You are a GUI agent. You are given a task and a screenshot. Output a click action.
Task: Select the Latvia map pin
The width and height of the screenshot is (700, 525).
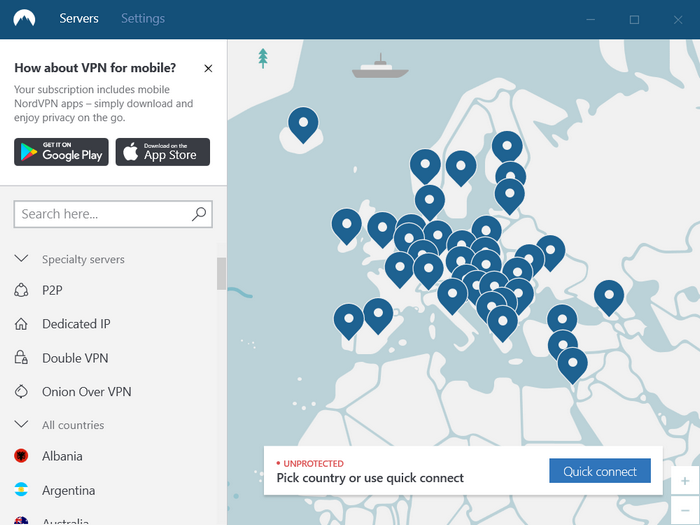tap(509, 196)
